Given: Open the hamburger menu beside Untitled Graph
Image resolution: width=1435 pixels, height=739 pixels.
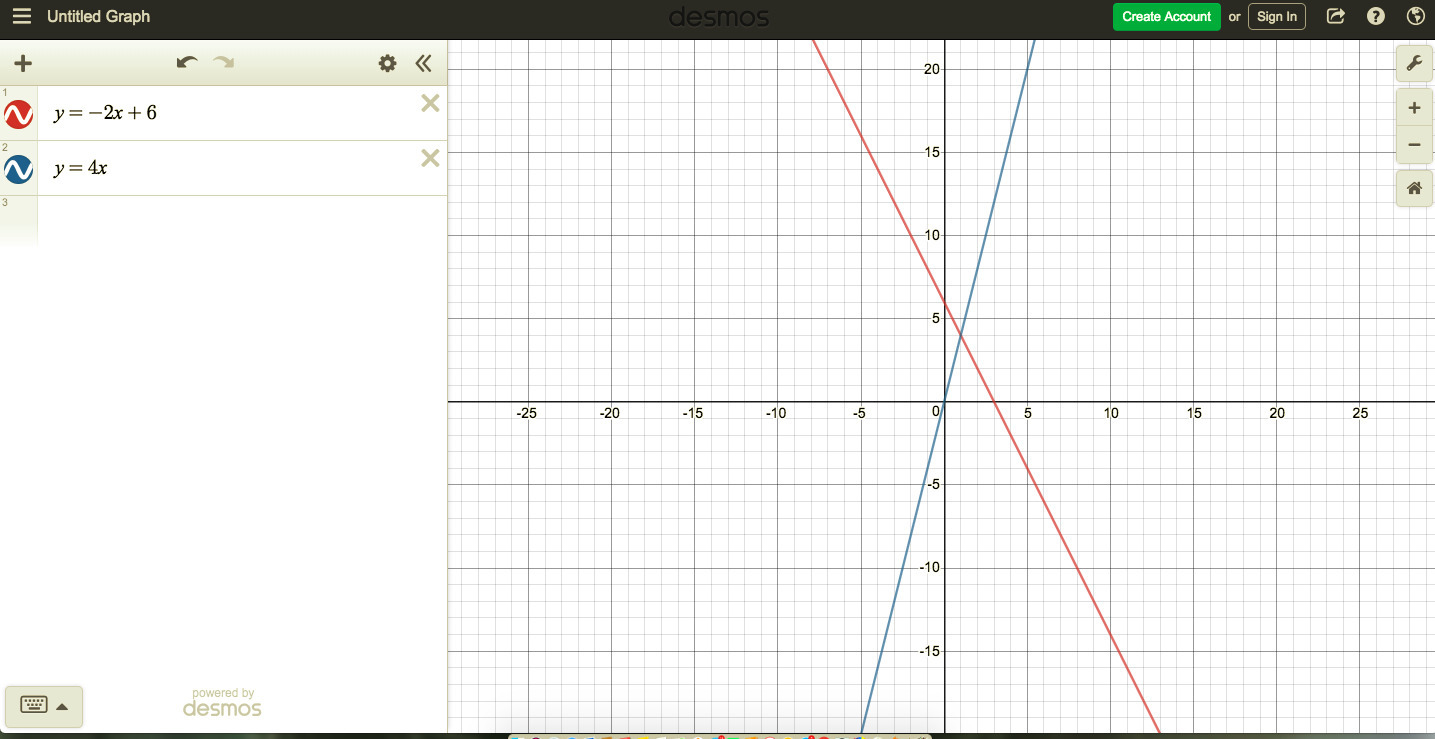Looking at the screenshot, I should 22,17.
